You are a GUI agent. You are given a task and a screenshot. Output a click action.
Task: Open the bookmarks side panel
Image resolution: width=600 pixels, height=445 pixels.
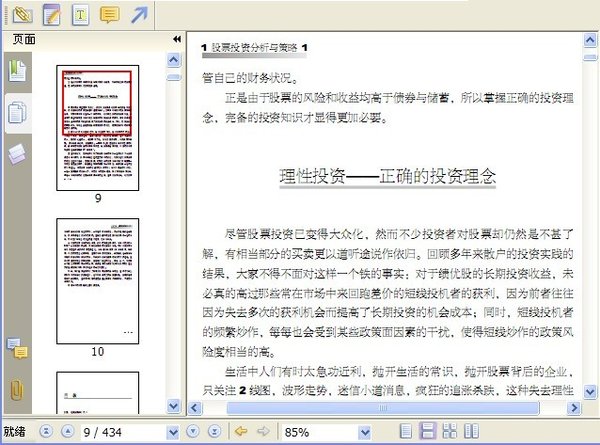point(17,71)
